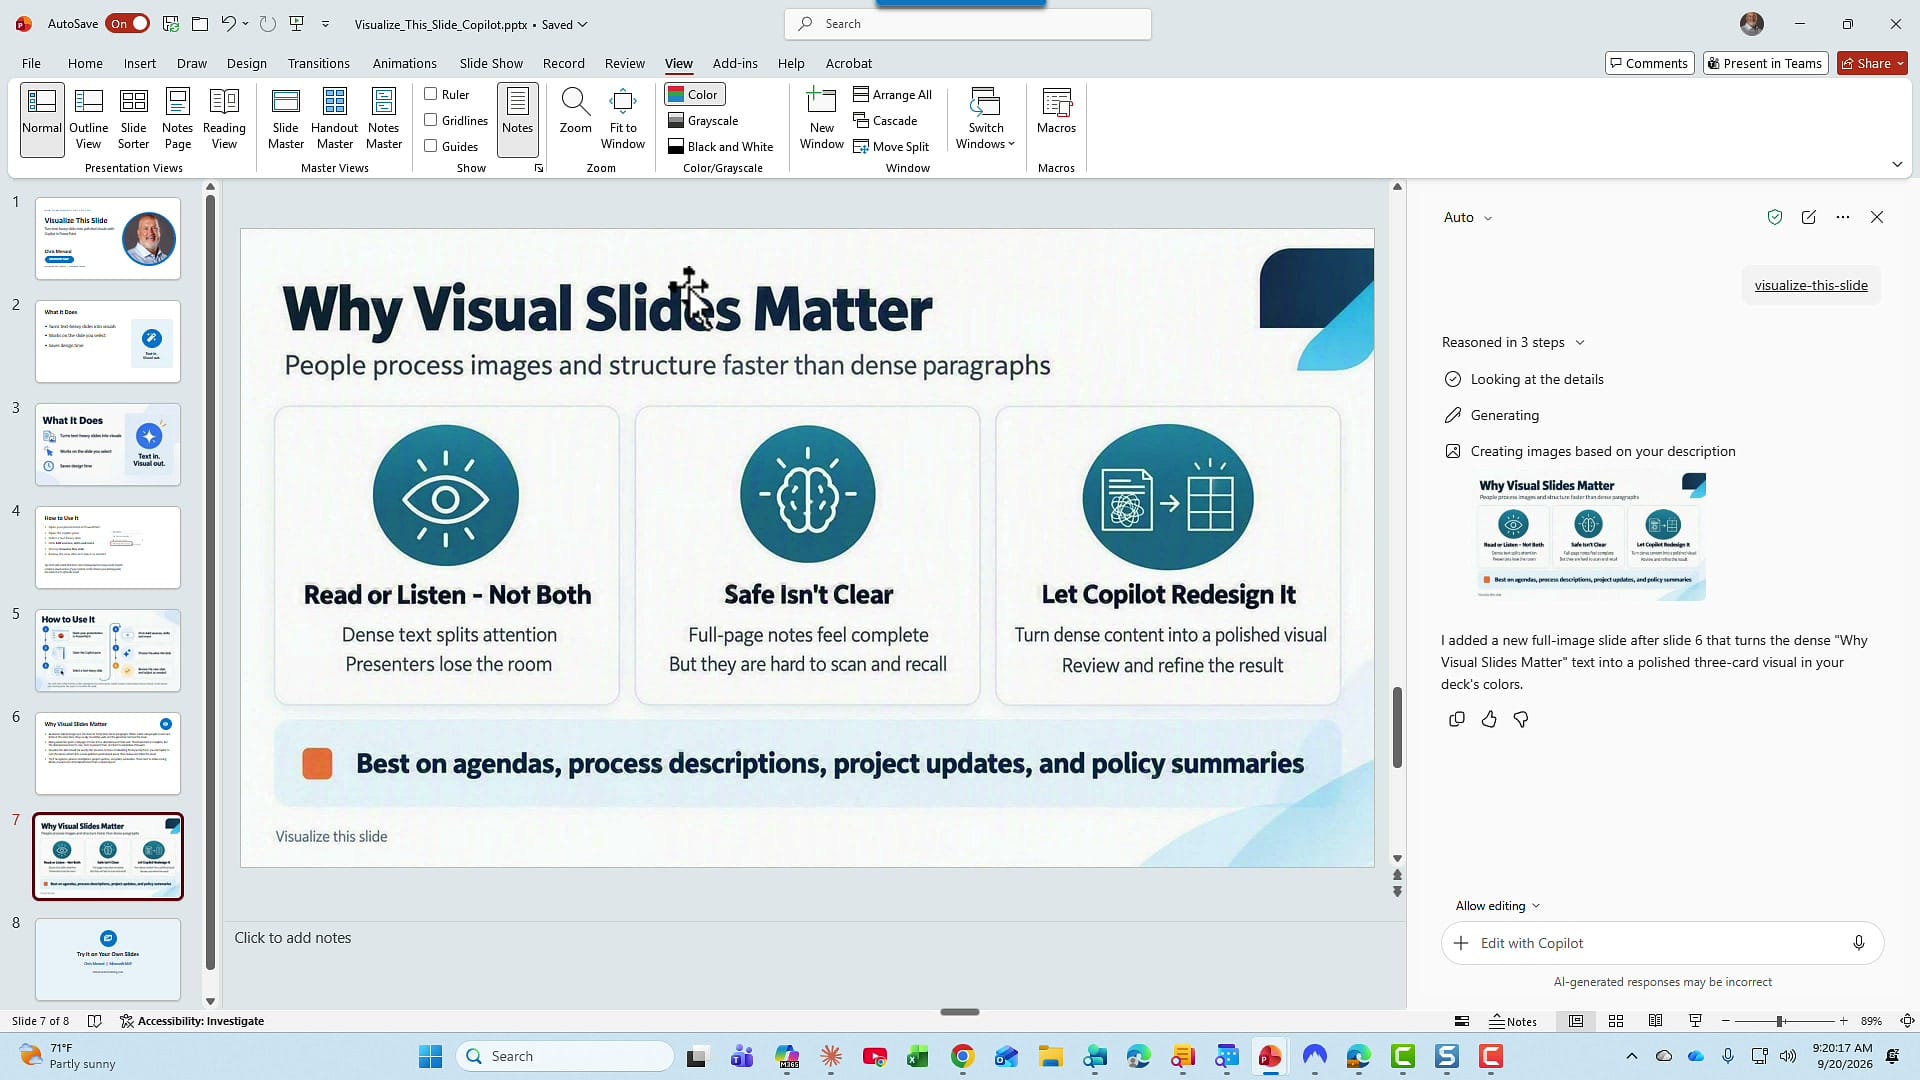Click the zoom slider handle in status bar

[x=1780, y=1021]
